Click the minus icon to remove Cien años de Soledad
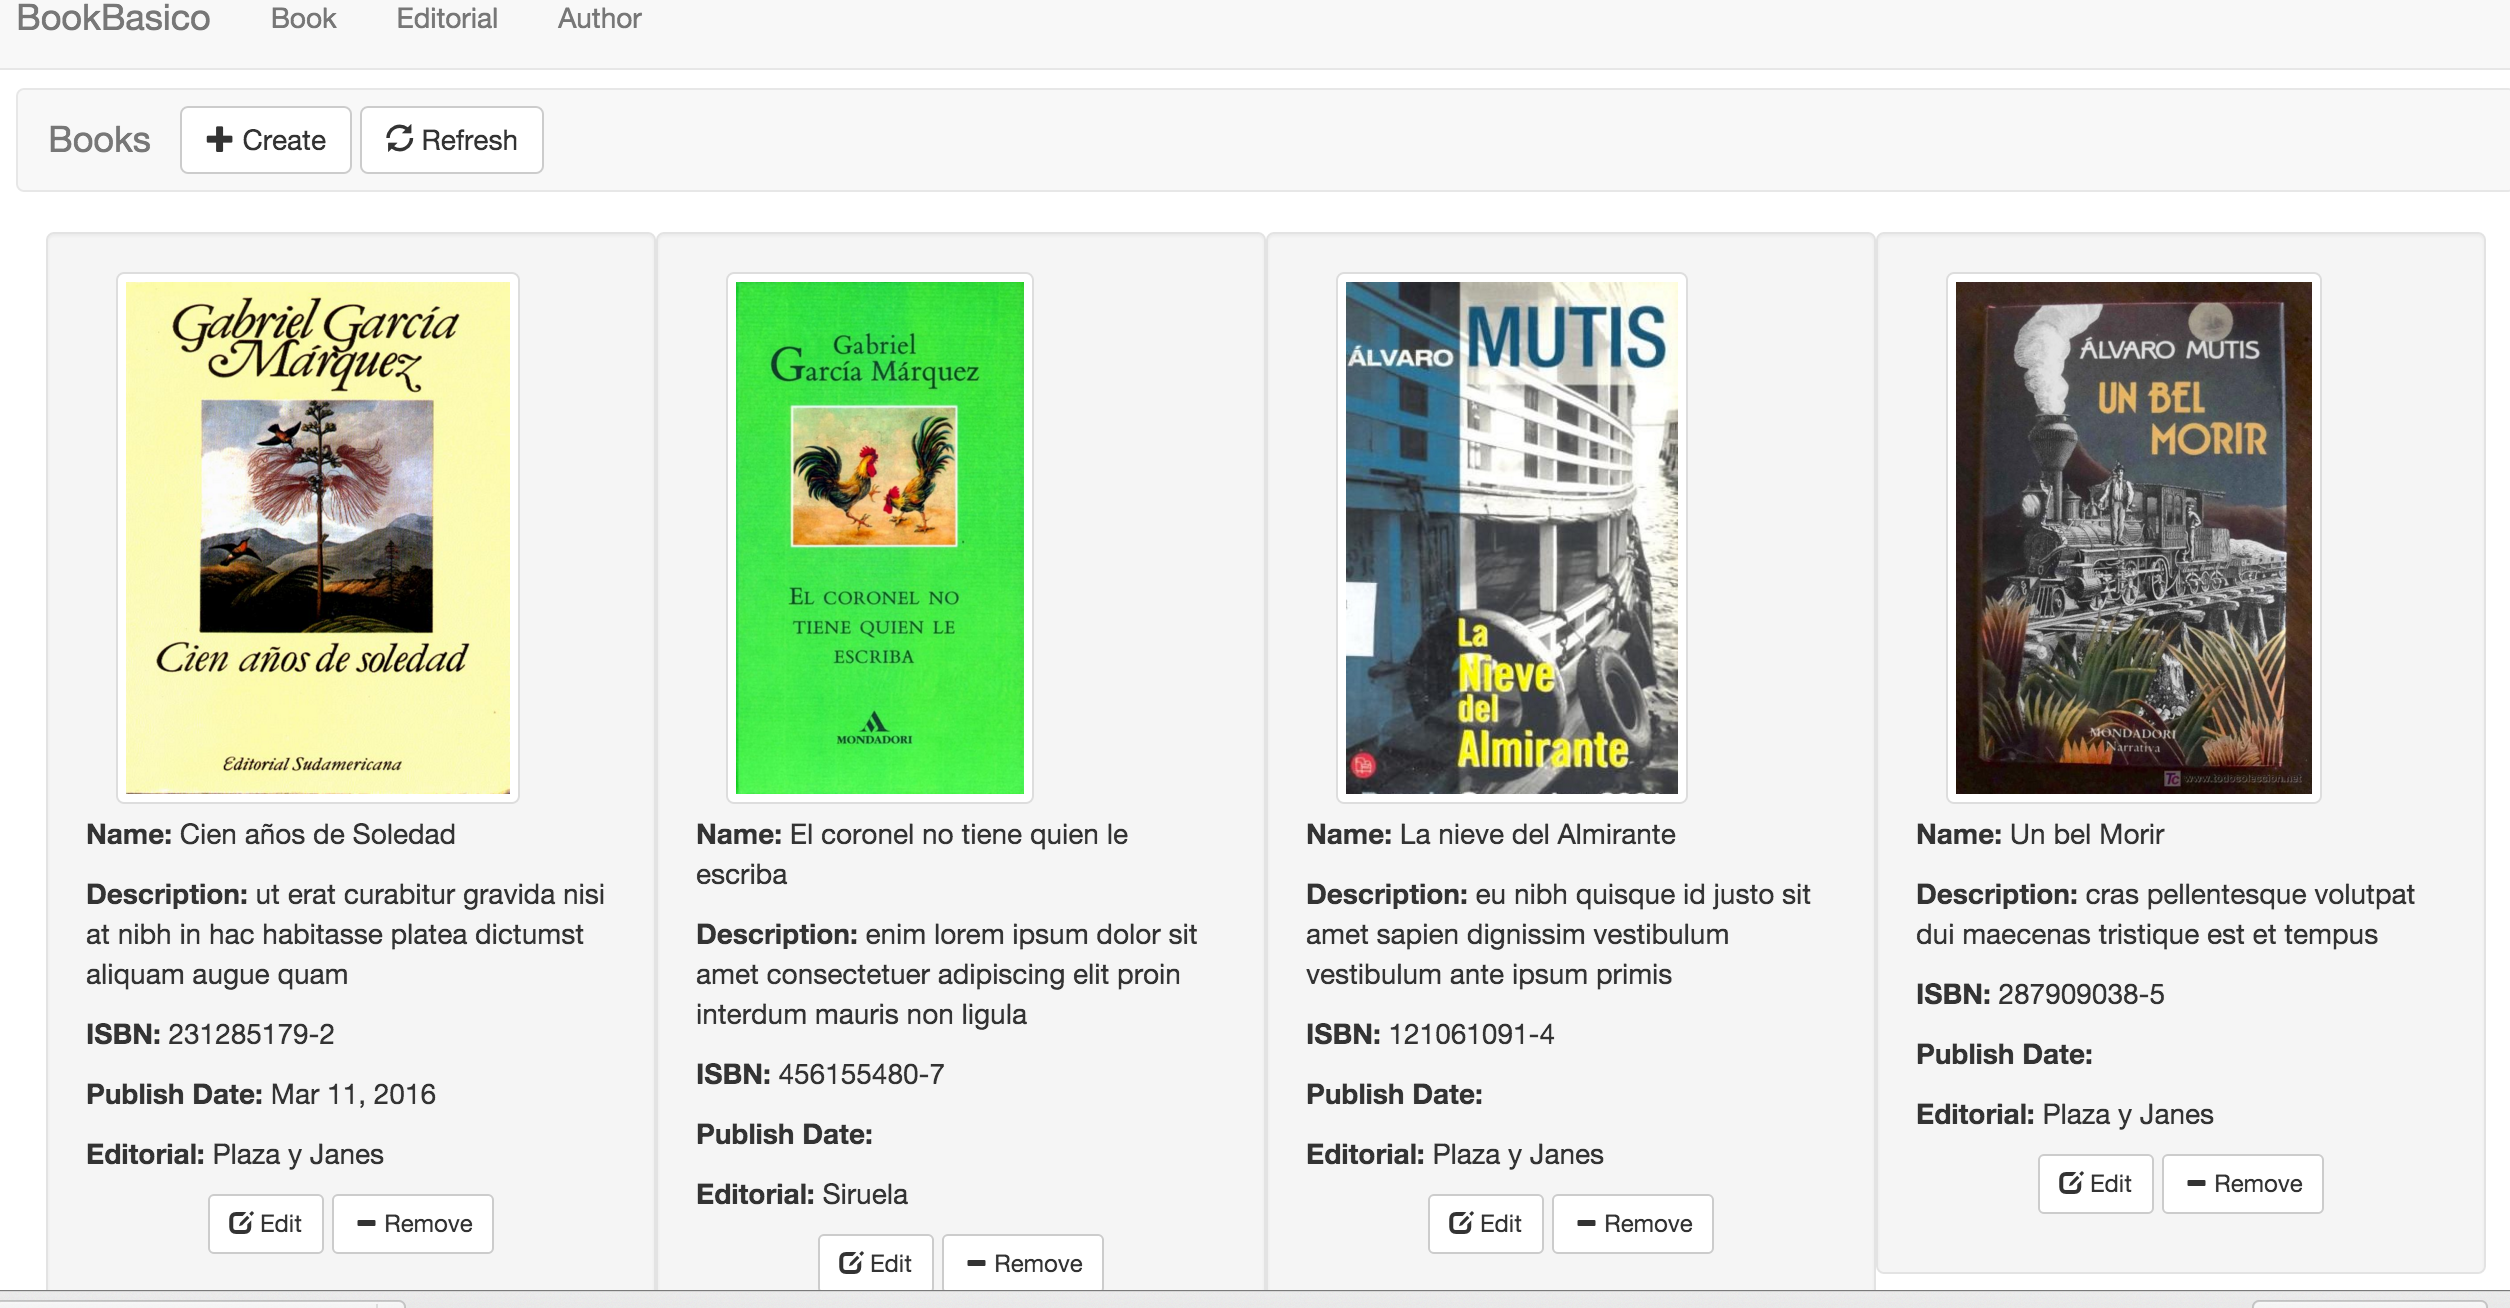 click(366, 1223)
